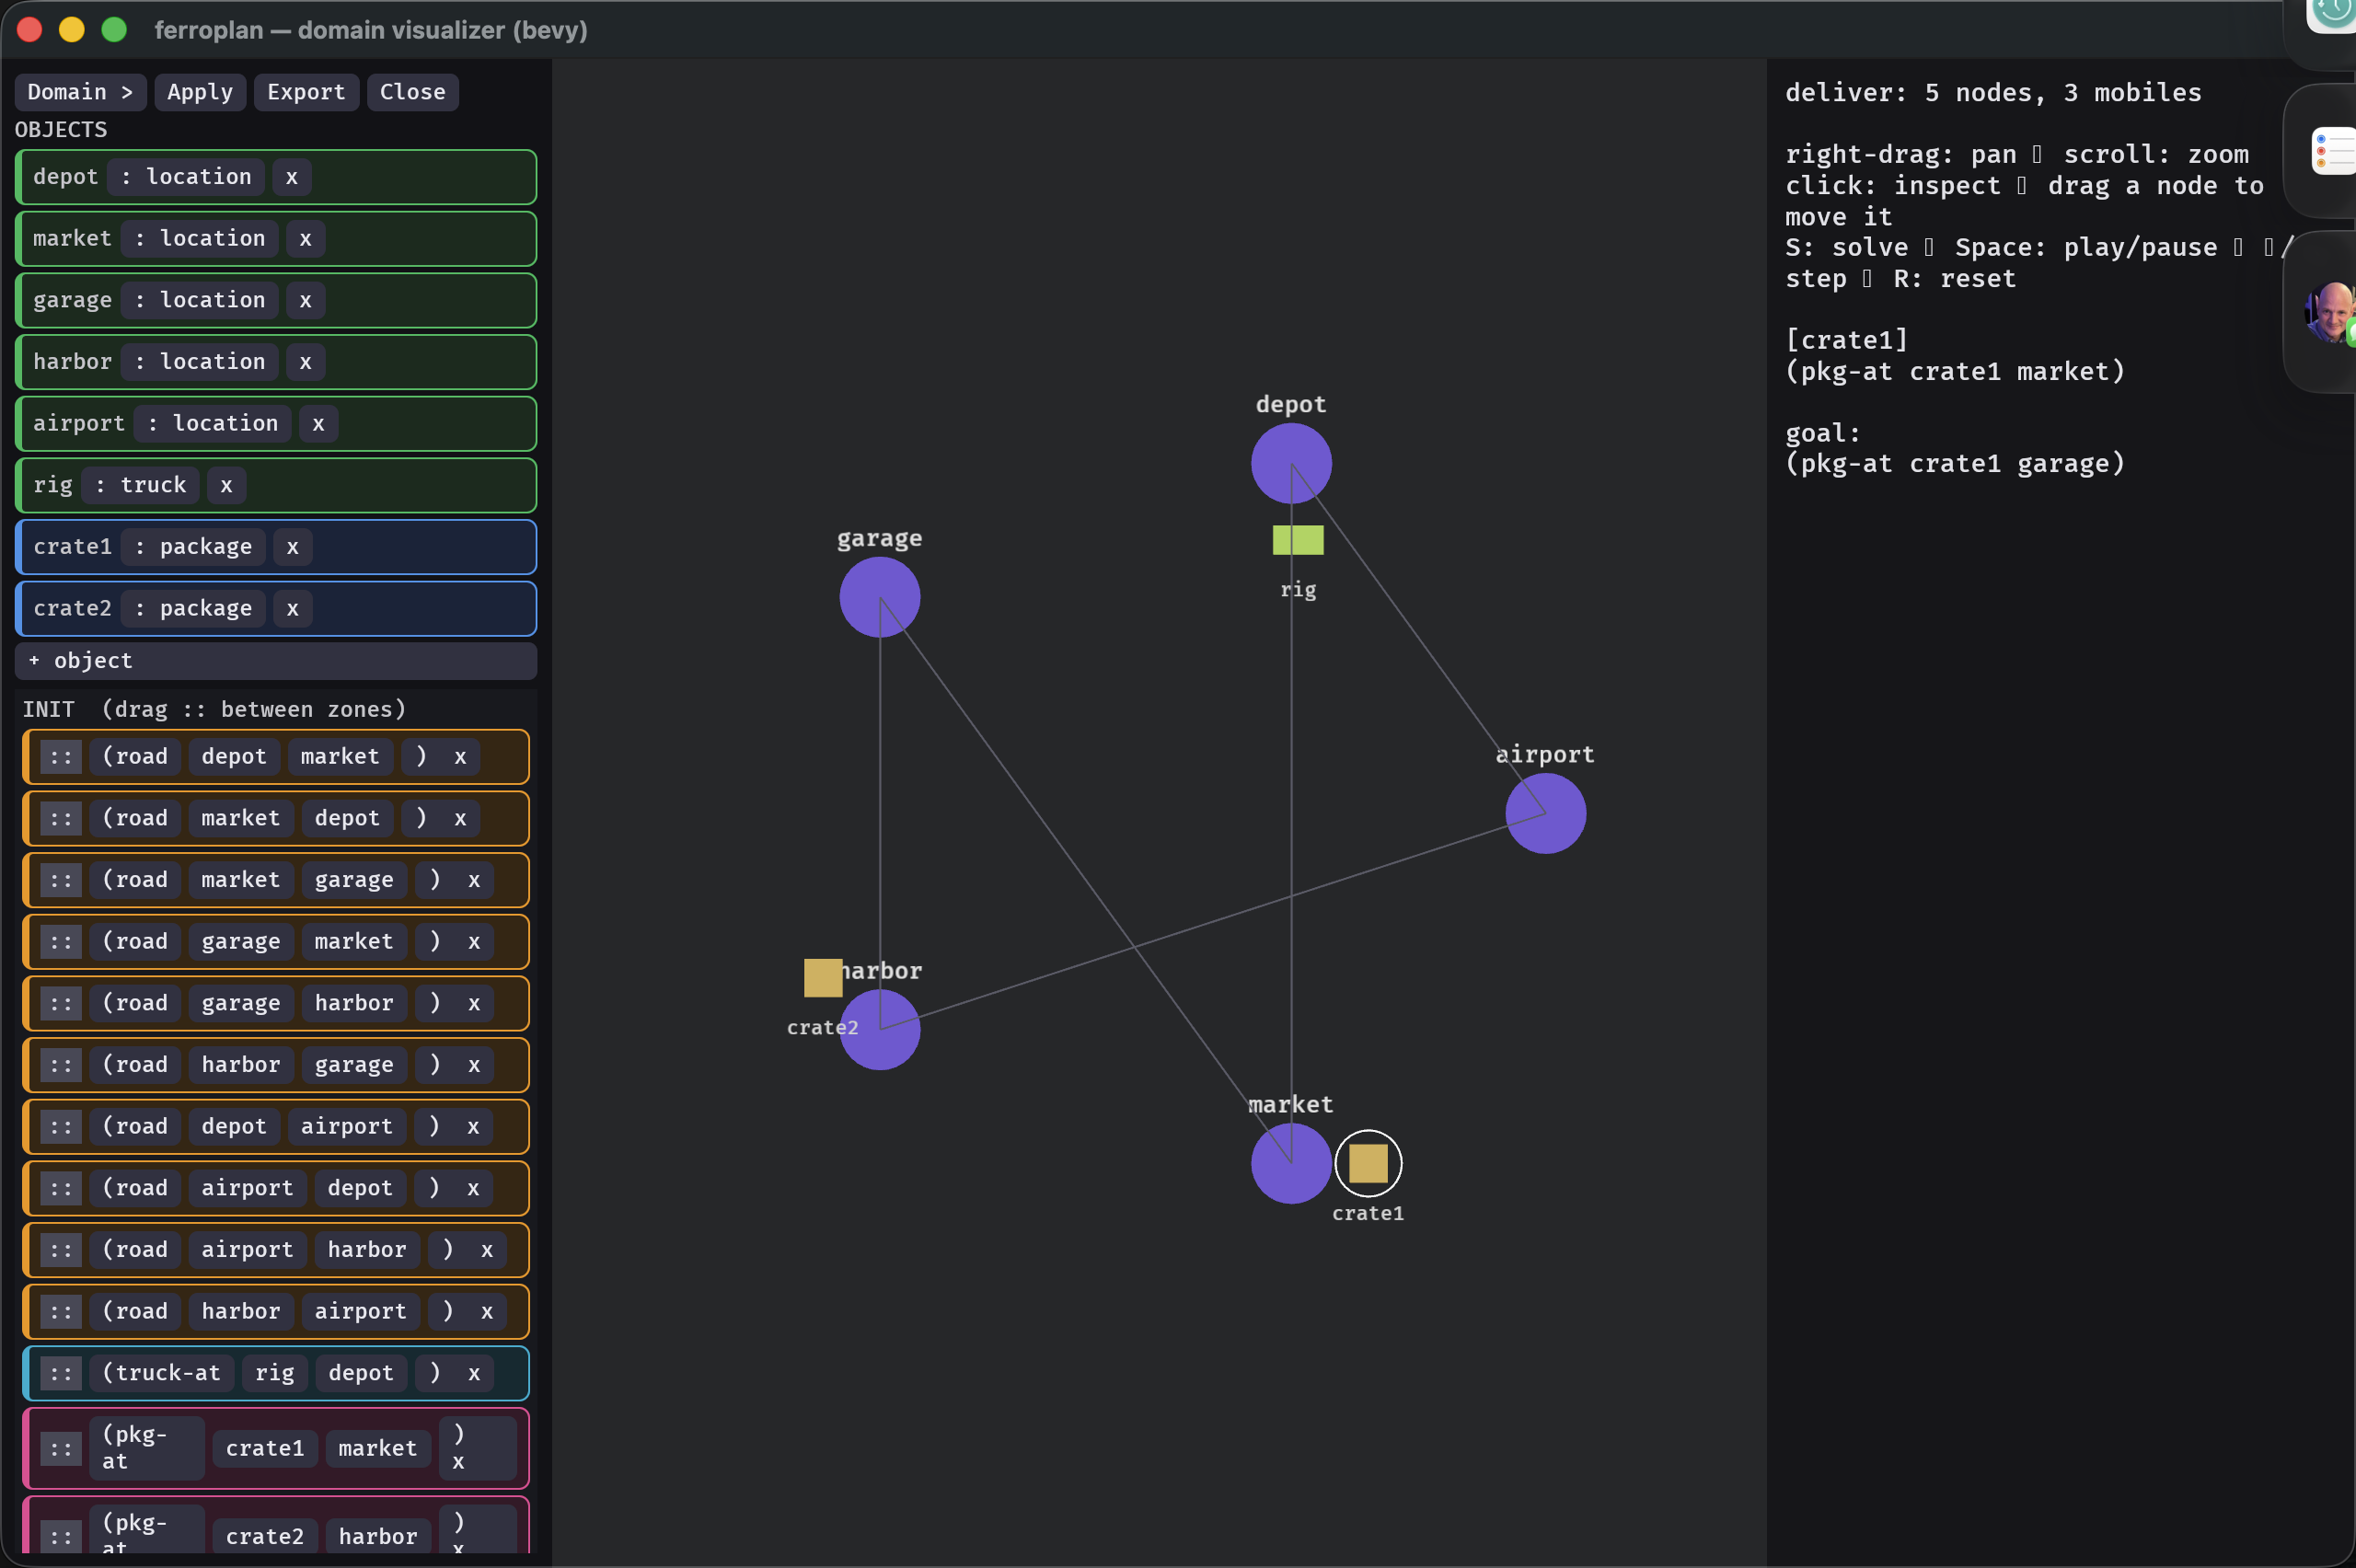Remove the market object with its x
The height and width of the screenshot is (1568, 2356).
306,239
